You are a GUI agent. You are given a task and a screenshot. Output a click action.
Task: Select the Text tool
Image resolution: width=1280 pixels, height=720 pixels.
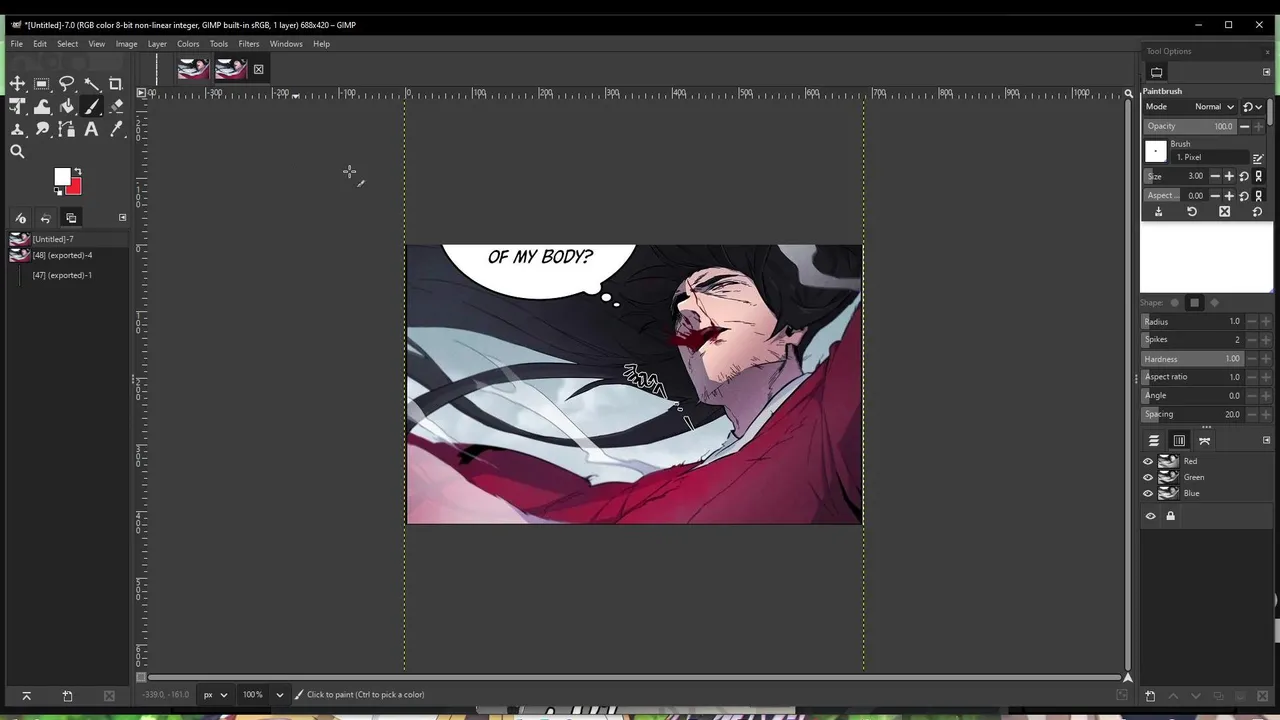pos(91,129)
